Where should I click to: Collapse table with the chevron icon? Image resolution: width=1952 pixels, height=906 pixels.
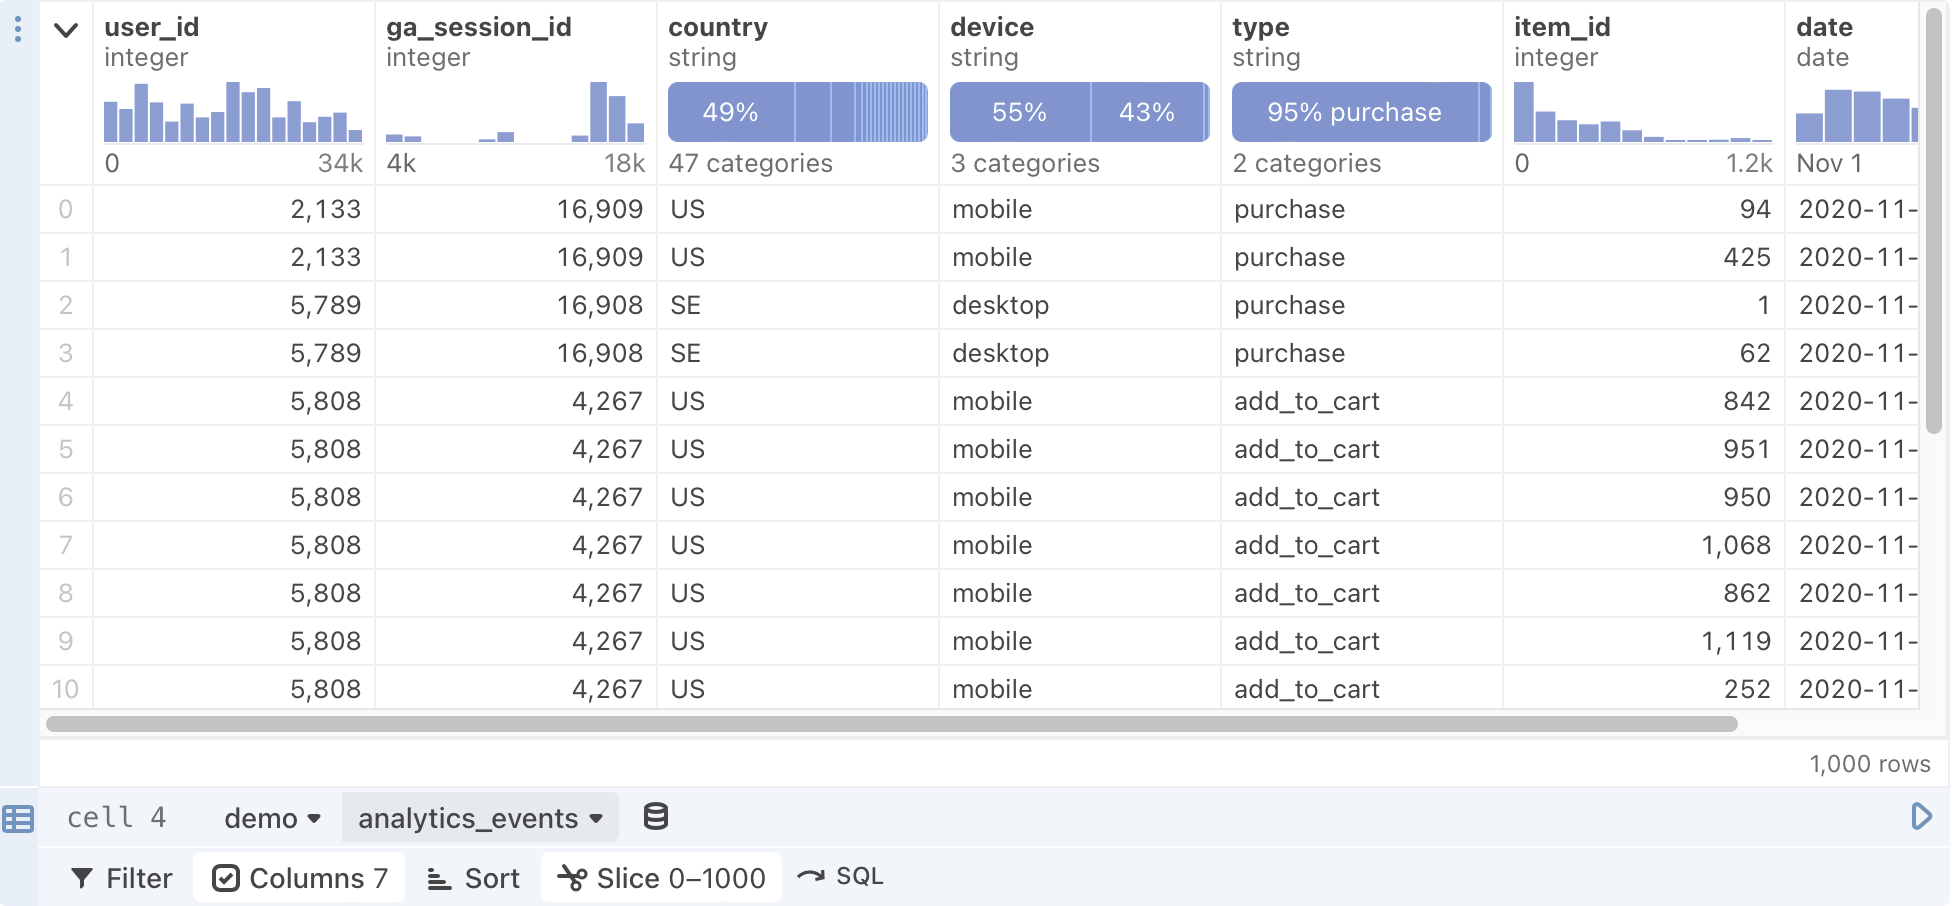(x=66, y=30)
